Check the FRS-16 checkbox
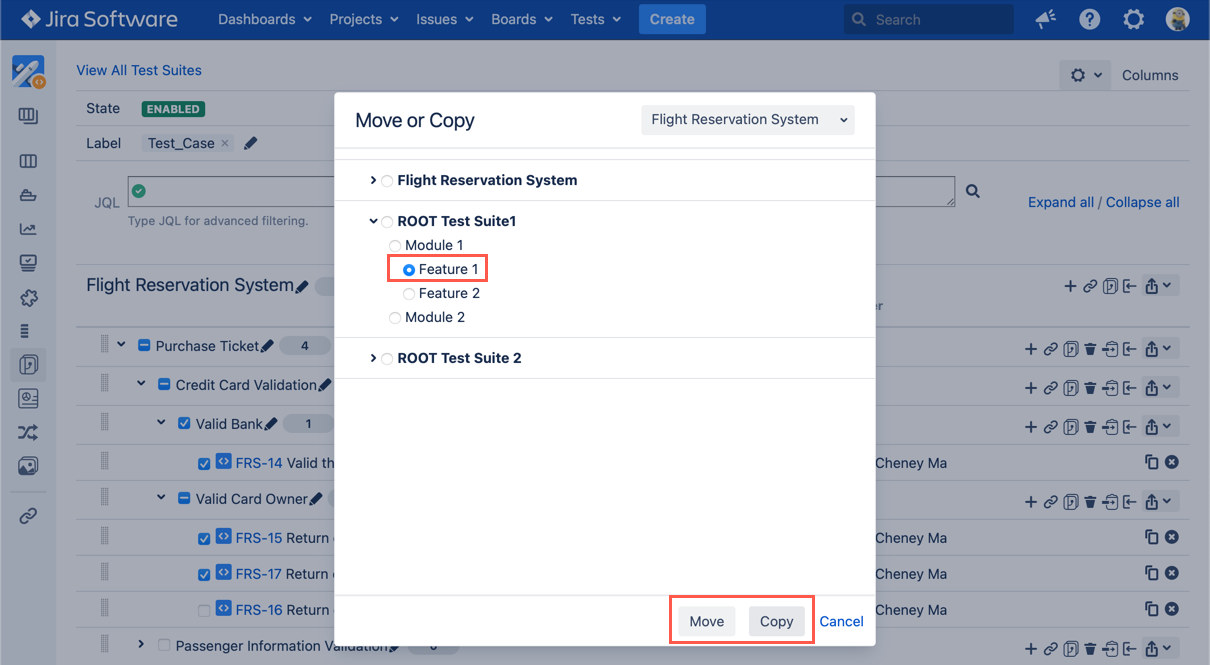 [204, 610]
